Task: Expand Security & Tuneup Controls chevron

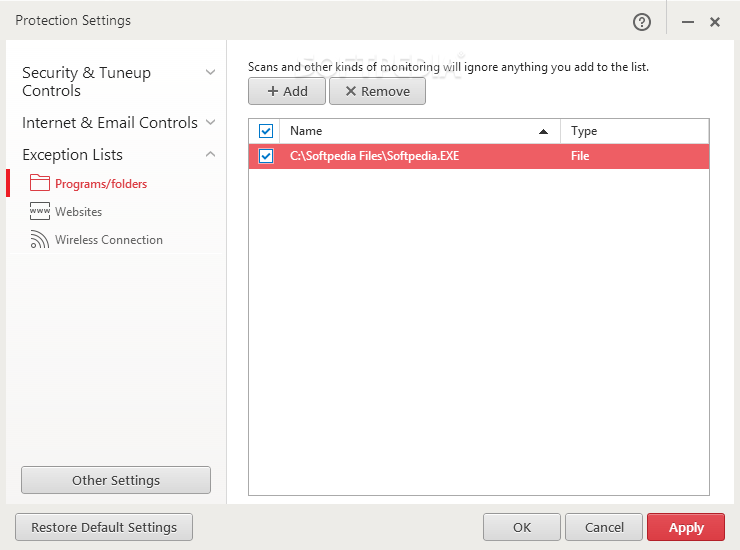Action: pyautogui.click(x=210, y=72)
